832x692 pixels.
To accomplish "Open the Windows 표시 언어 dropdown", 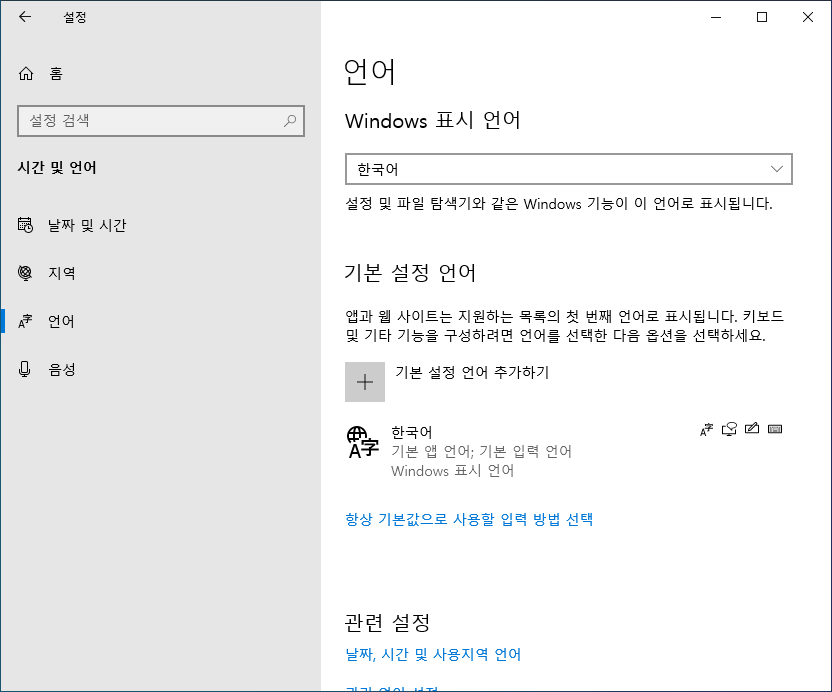I will coord(569,169).
